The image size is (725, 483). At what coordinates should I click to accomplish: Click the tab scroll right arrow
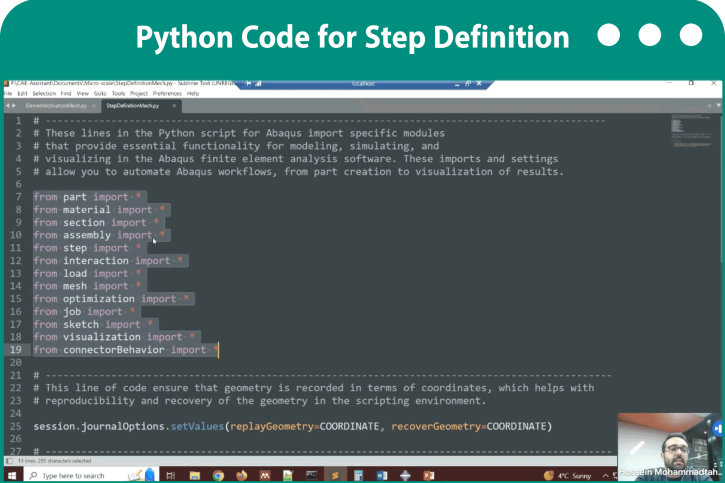click(x=14, y=106)
